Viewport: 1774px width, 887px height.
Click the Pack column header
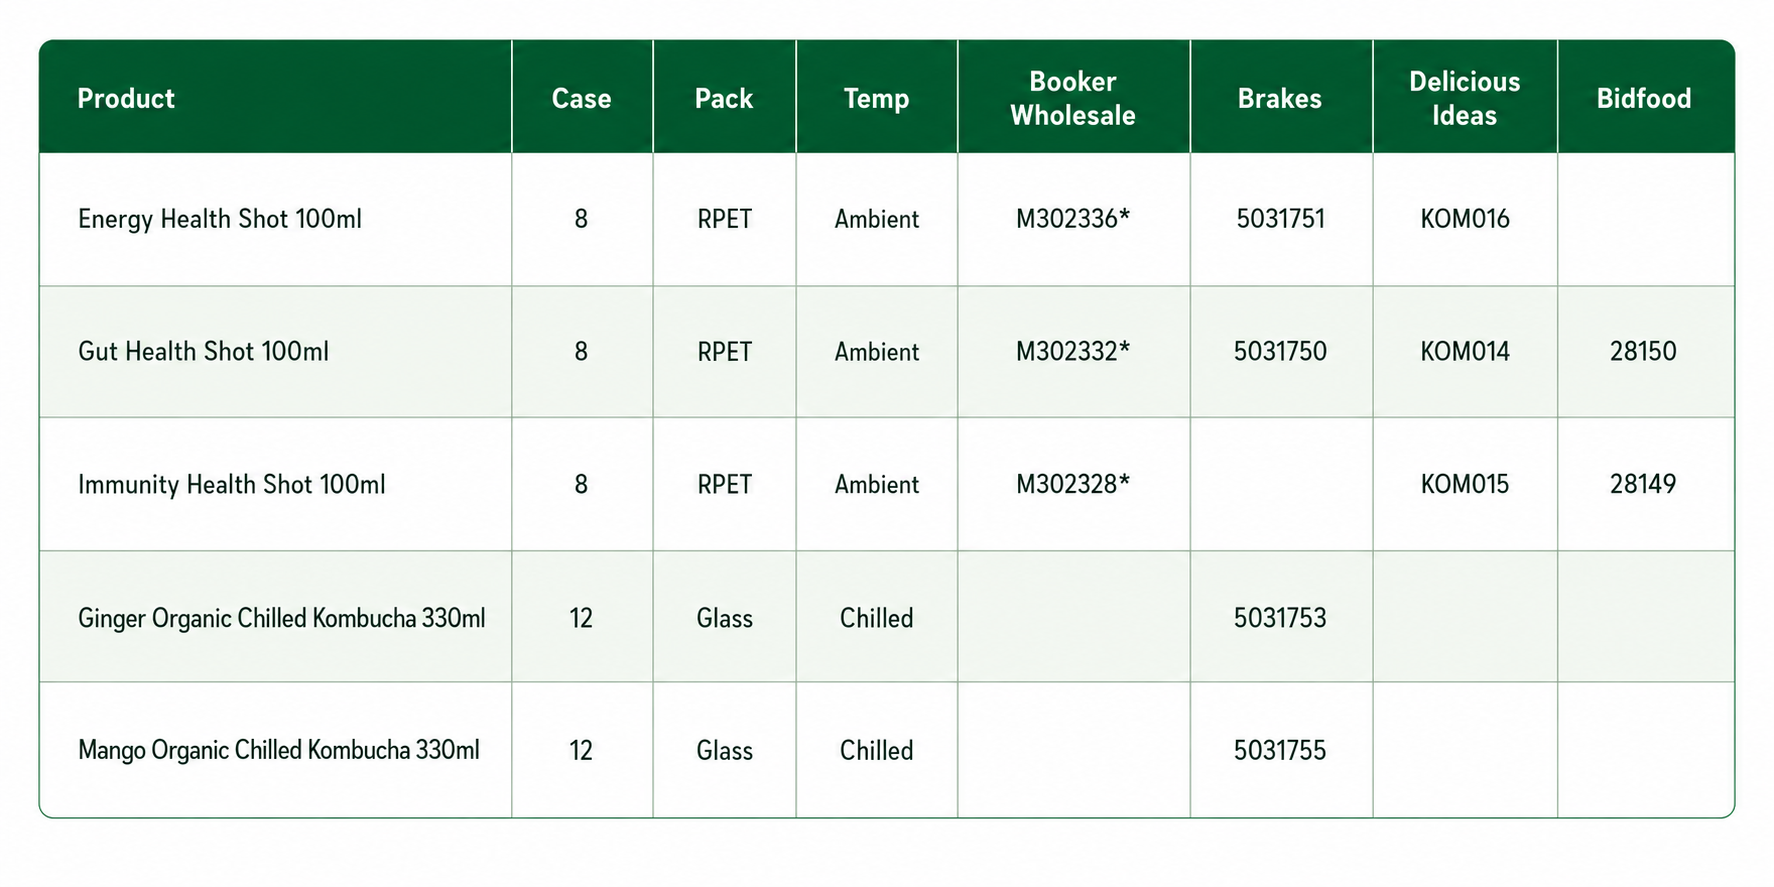[x=724, y=98]
